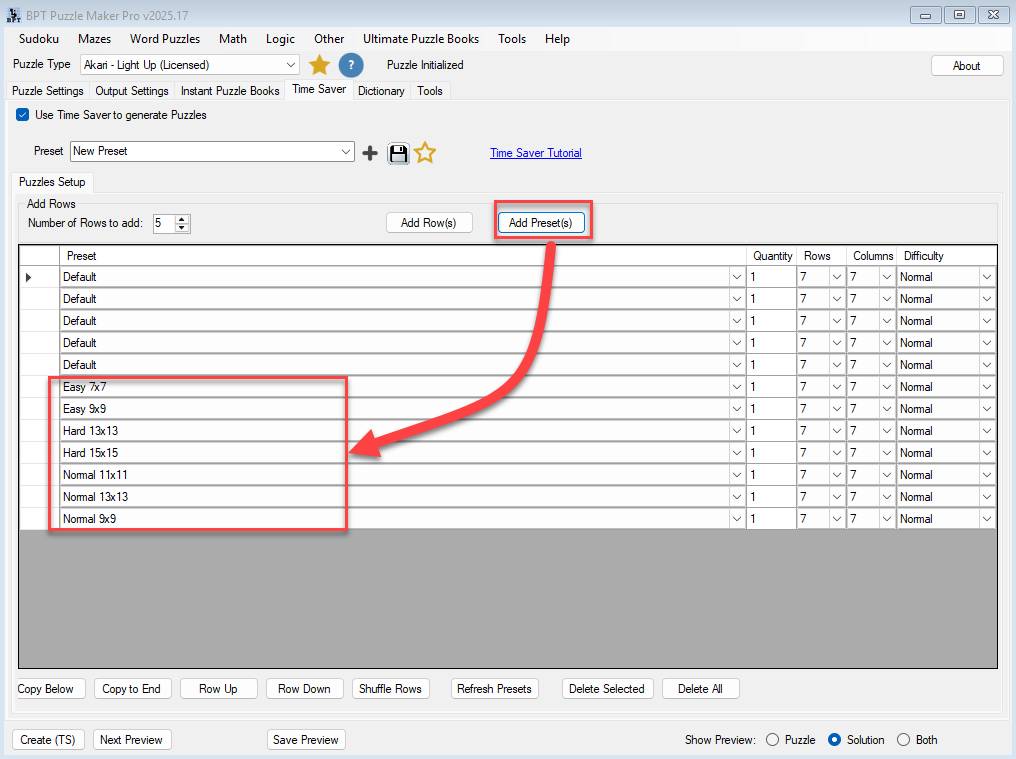
Task: Open help via blue question mark icon
Action: pyautogui.click(x=350, y=65)
